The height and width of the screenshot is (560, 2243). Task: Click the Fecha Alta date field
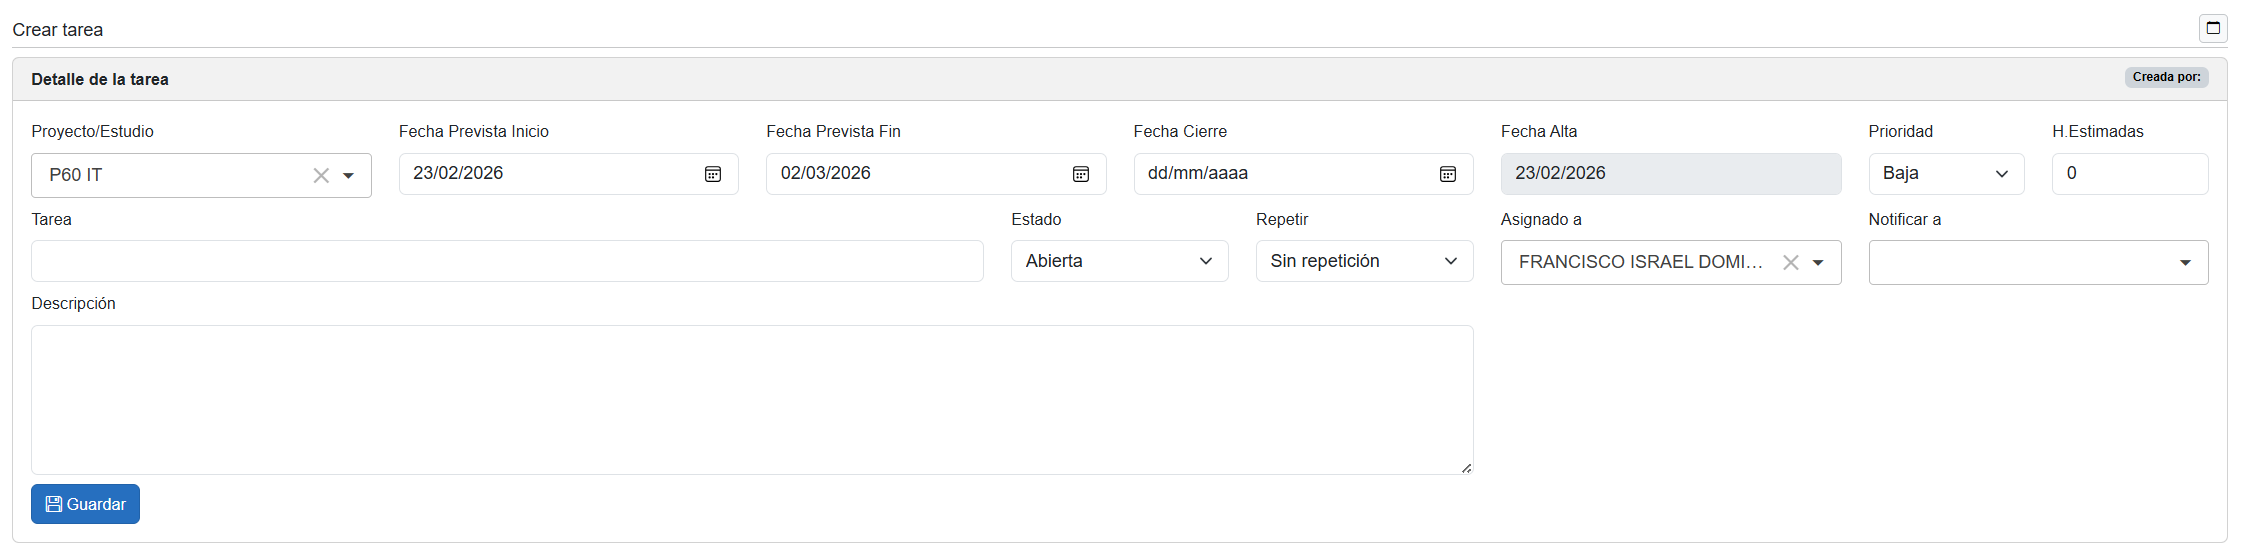1670,174
